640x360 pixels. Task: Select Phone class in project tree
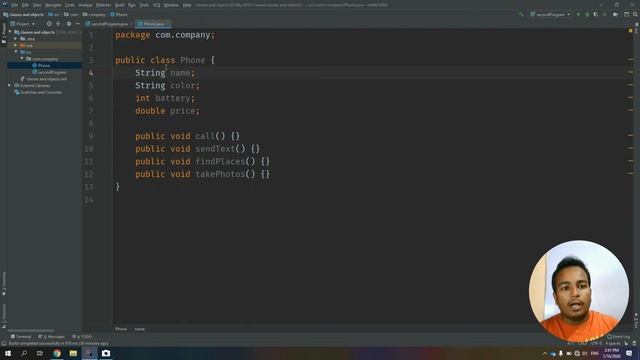[x=44, y=65]
